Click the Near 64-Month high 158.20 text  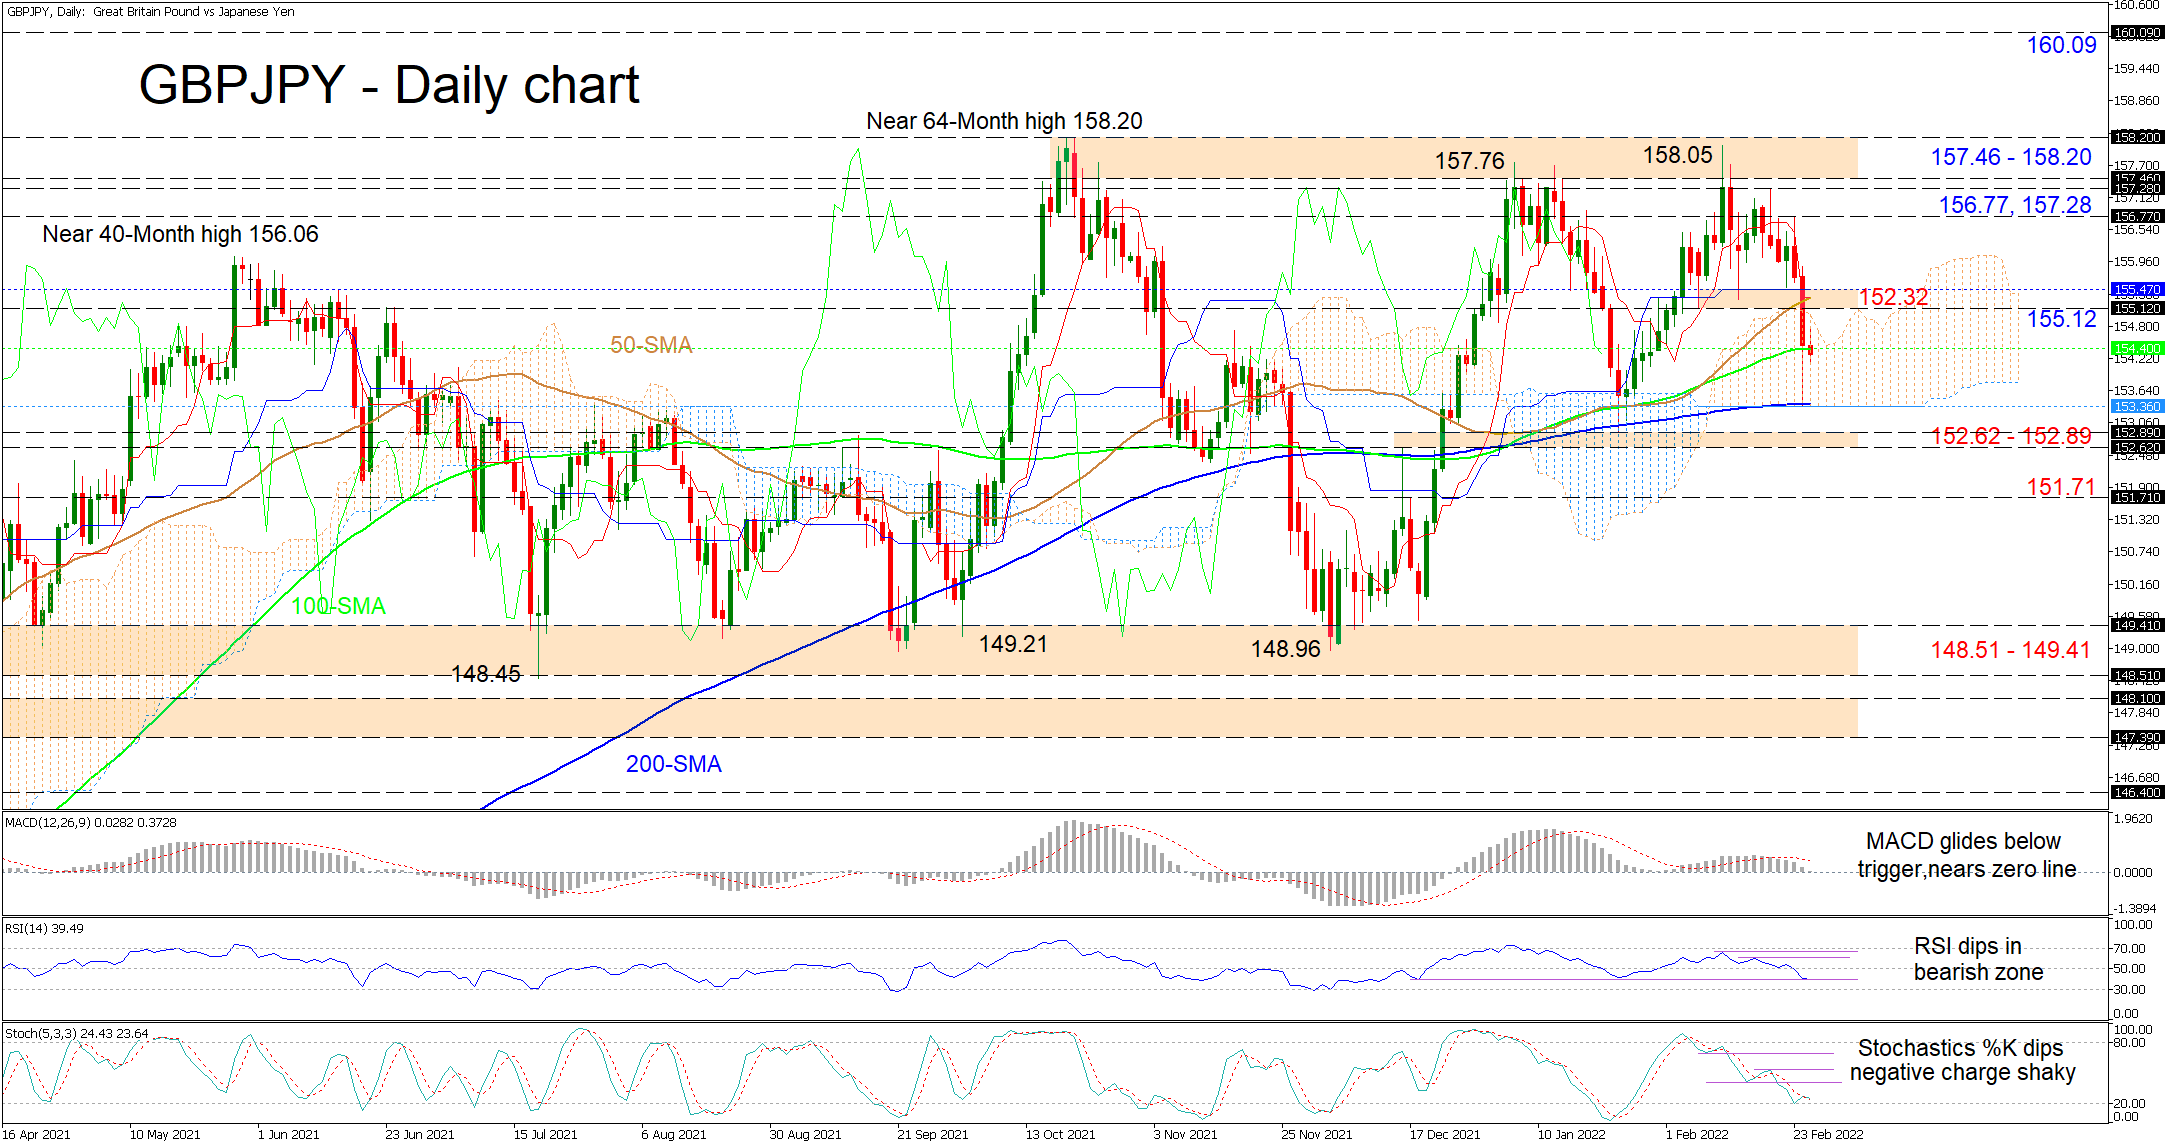coord(1003,121)
